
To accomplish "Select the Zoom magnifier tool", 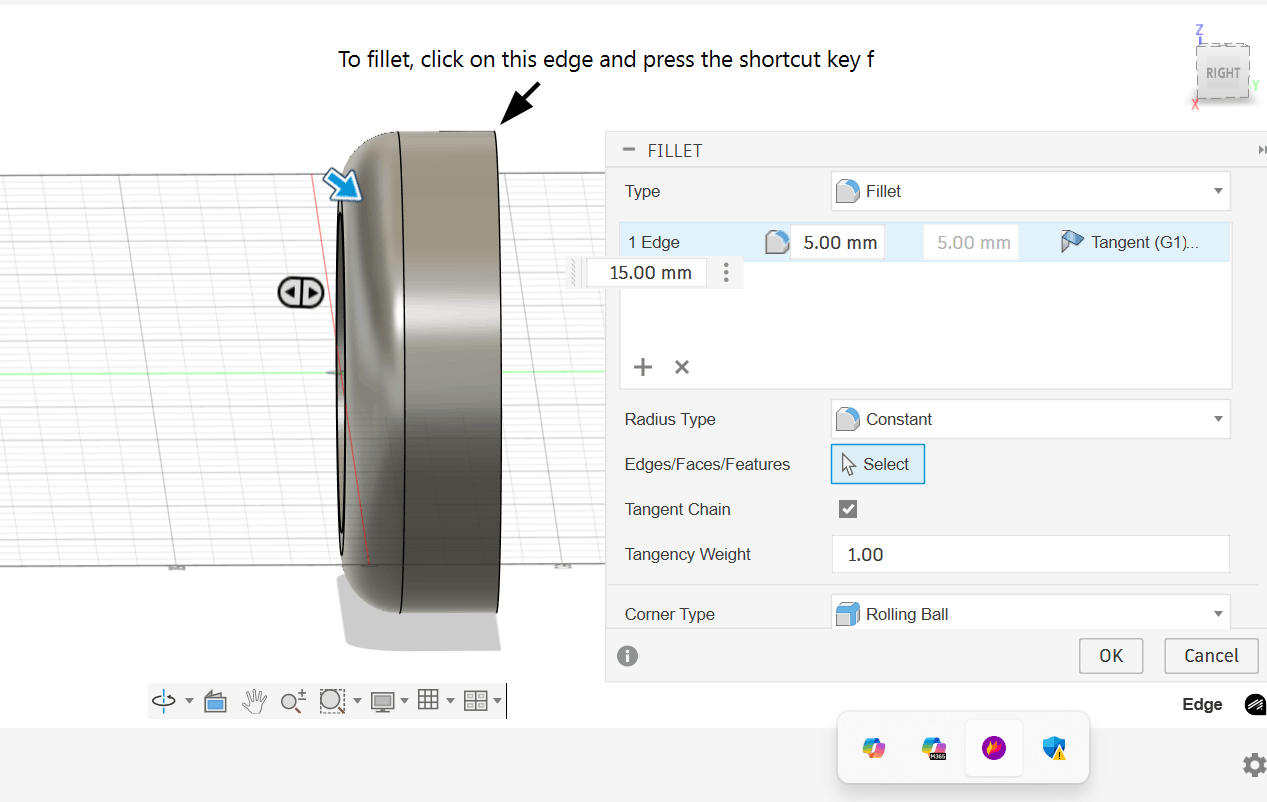I will click(x=293, y=702).
